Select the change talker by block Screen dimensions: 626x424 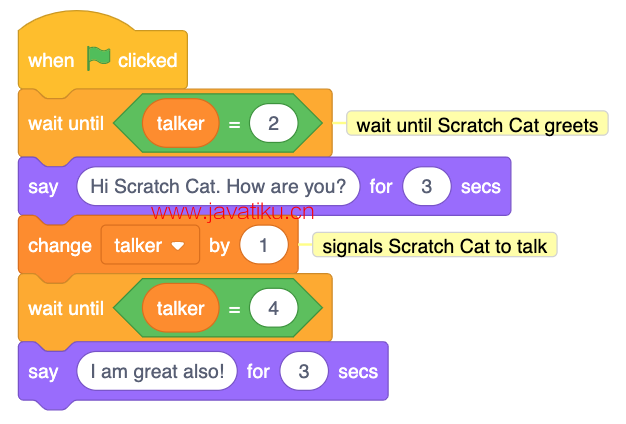click(60, 245)
